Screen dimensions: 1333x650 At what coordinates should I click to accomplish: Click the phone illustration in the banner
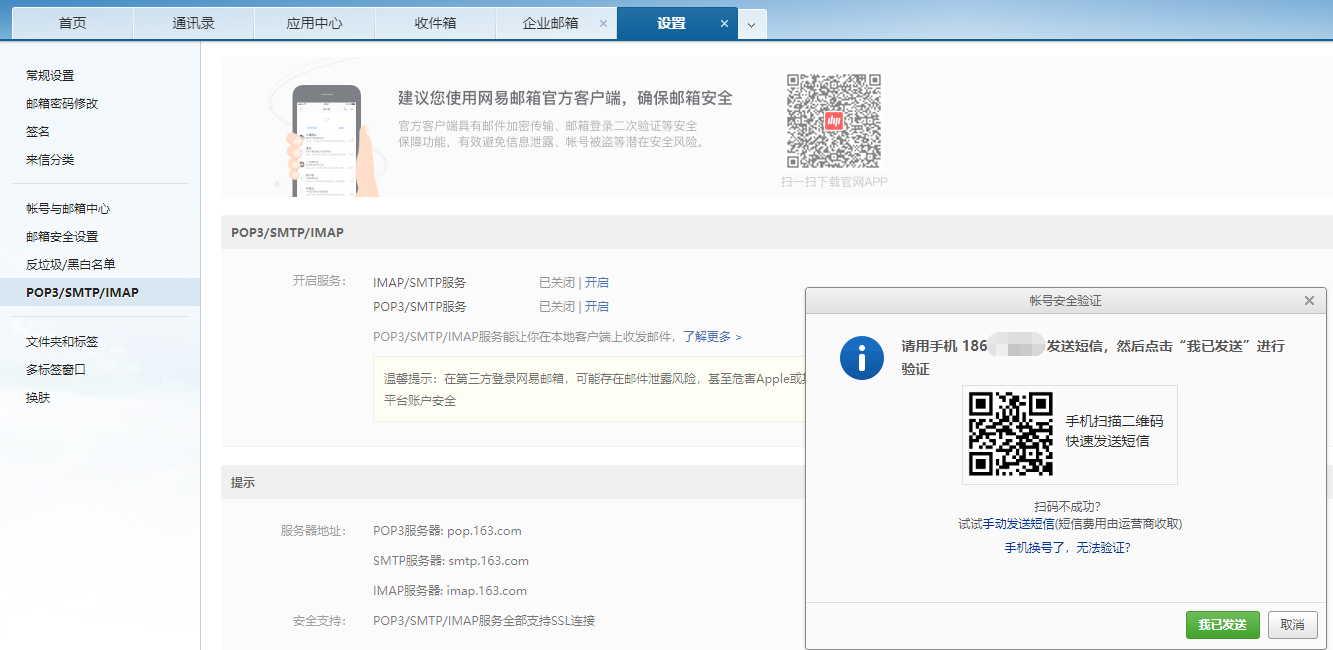click(x=325, y=140)
